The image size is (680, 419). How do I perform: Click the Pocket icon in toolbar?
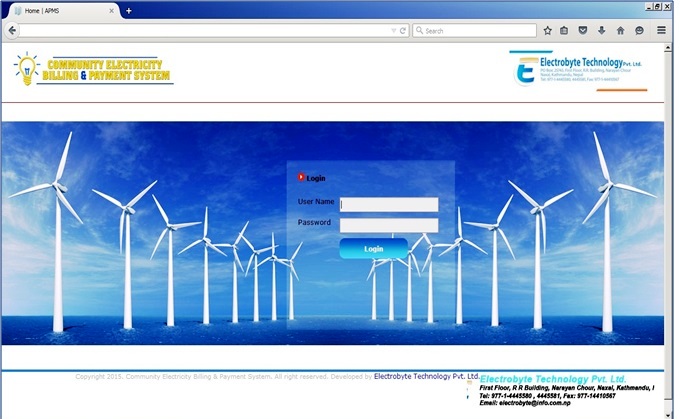coord(583,30)
